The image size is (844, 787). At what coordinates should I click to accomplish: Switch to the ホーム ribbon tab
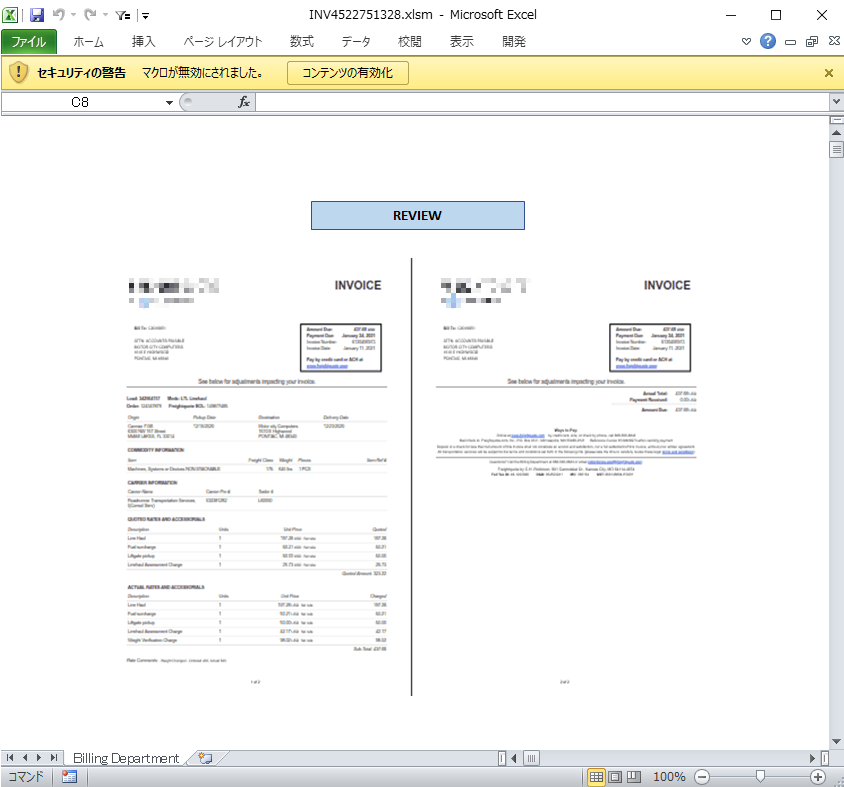88,41
